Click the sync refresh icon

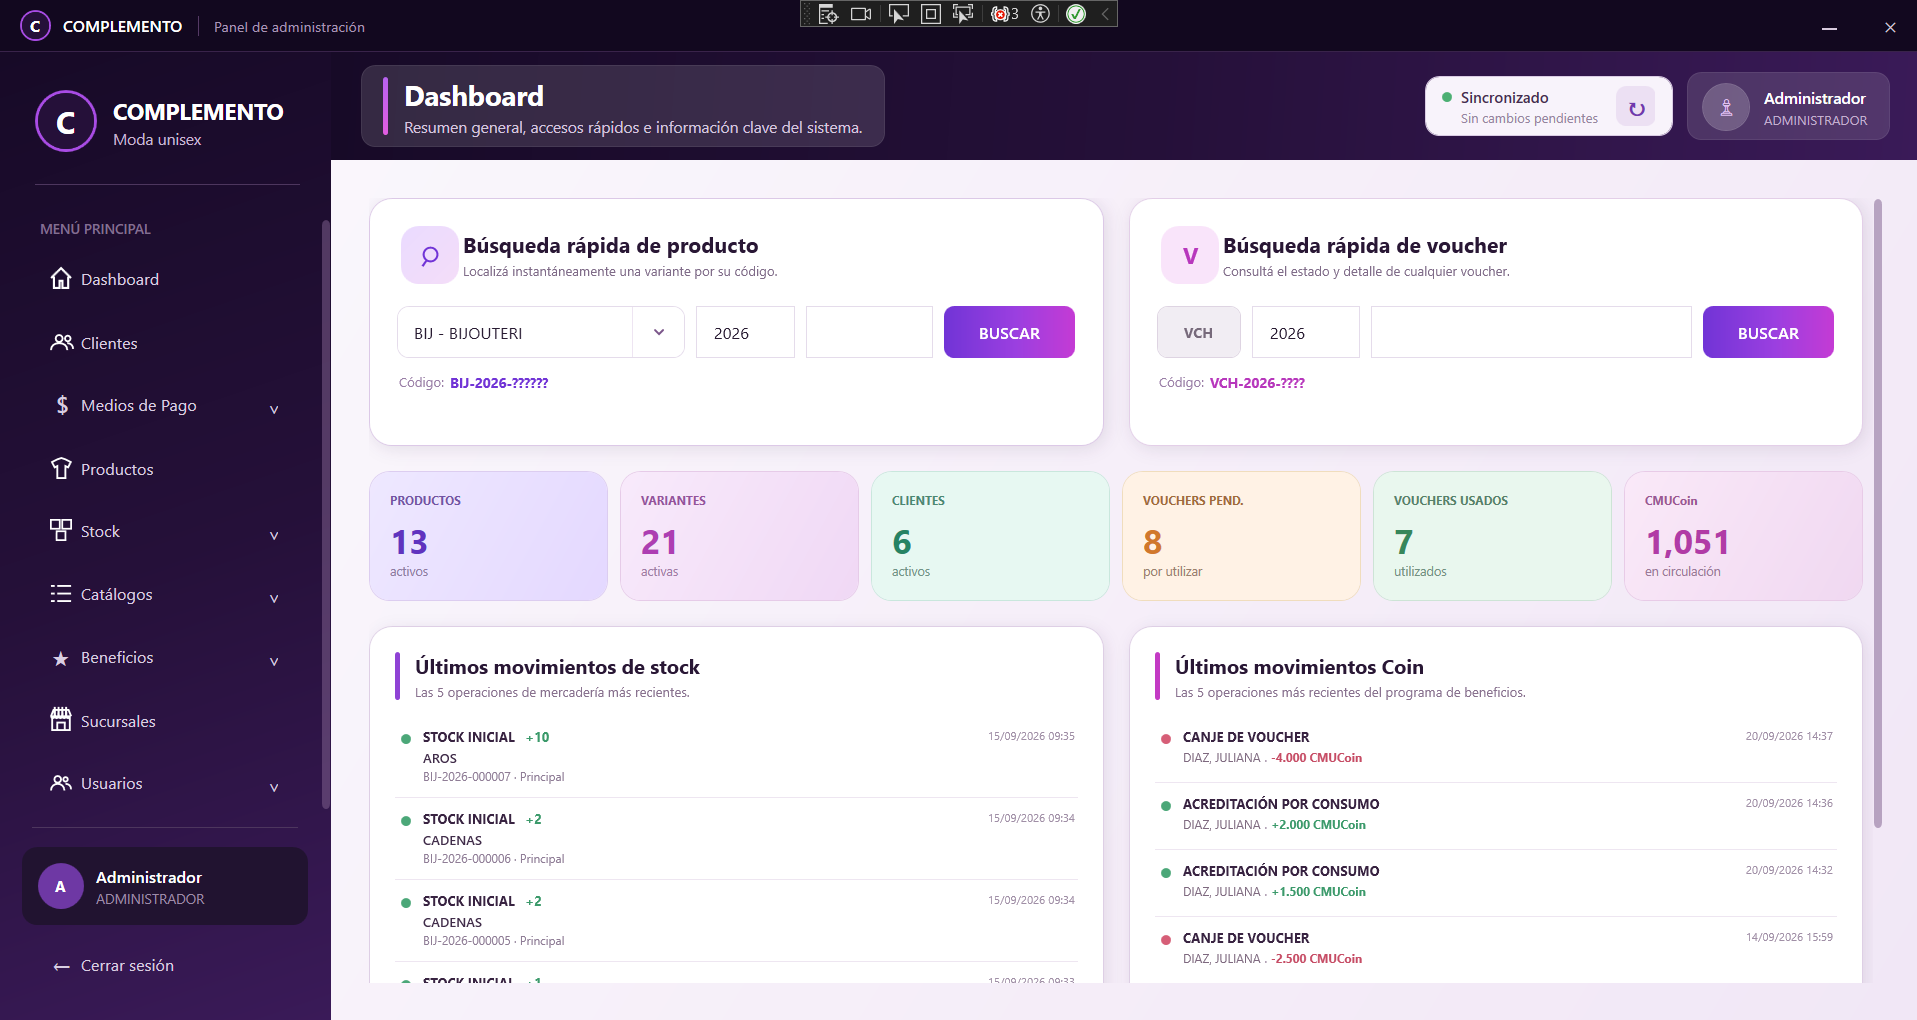pyautogui.click(x=1636, y=108)
